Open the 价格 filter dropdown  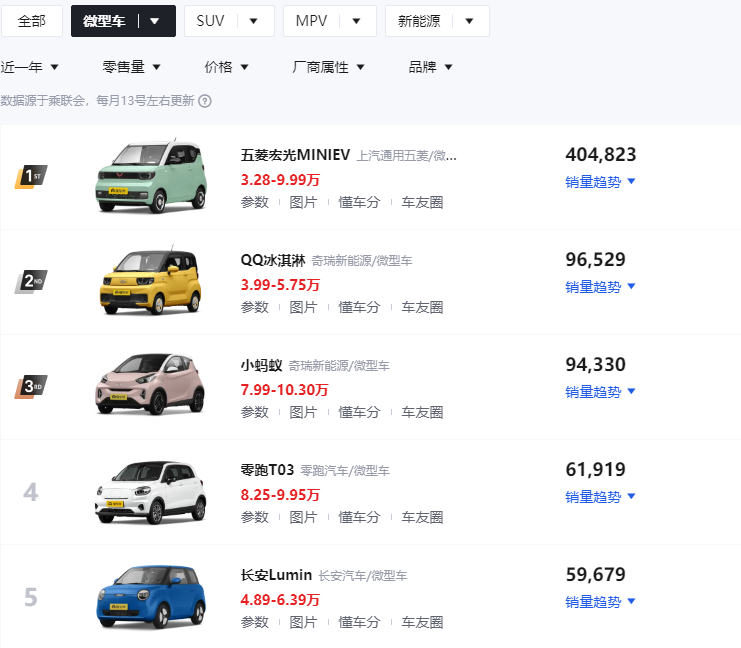coord(226,67)
